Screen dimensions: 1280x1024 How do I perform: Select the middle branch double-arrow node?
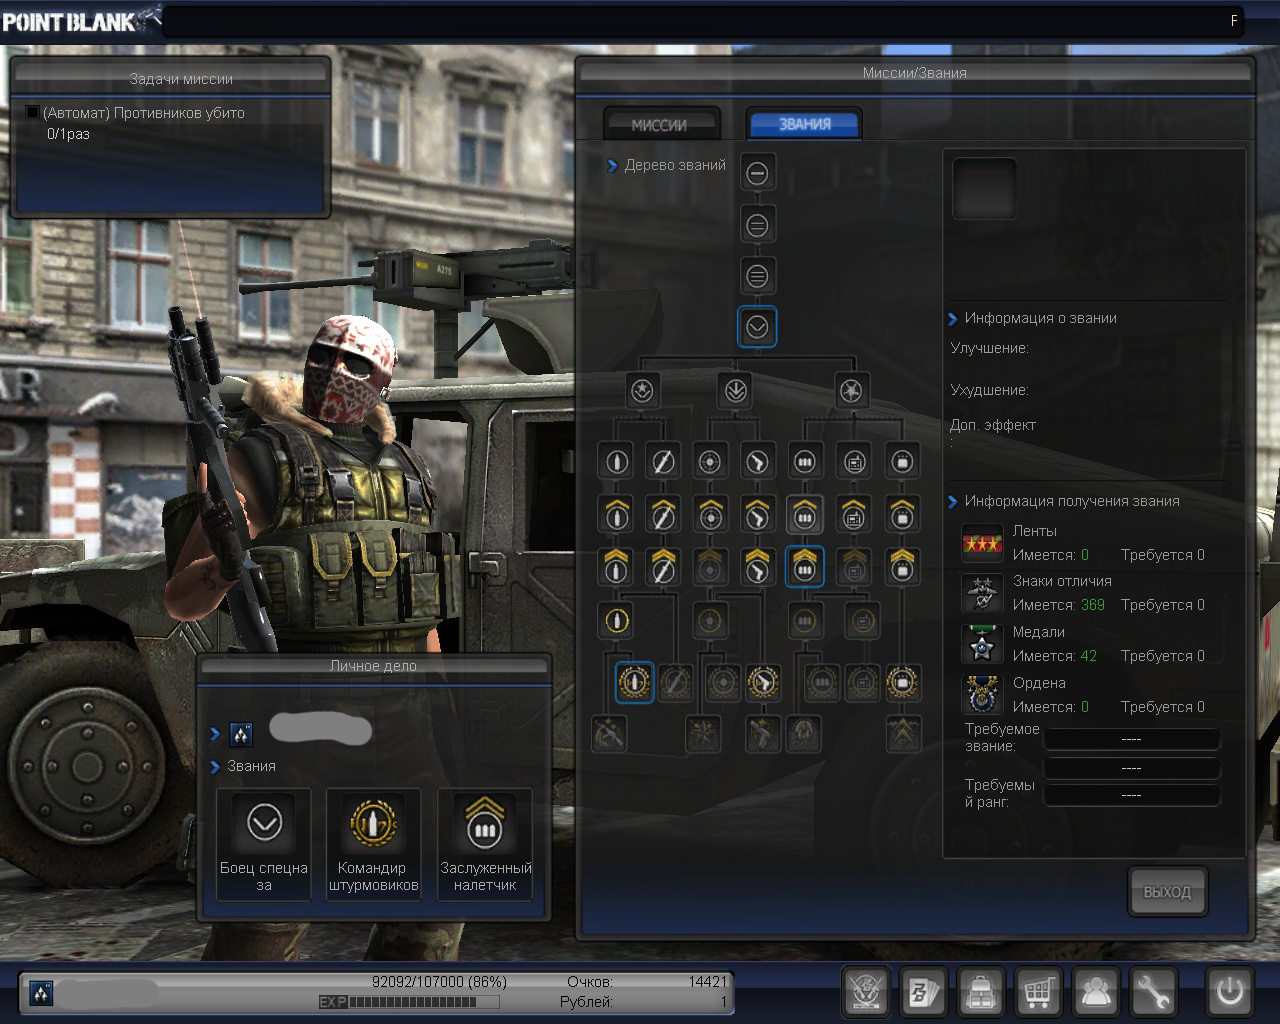coord(736,390)
